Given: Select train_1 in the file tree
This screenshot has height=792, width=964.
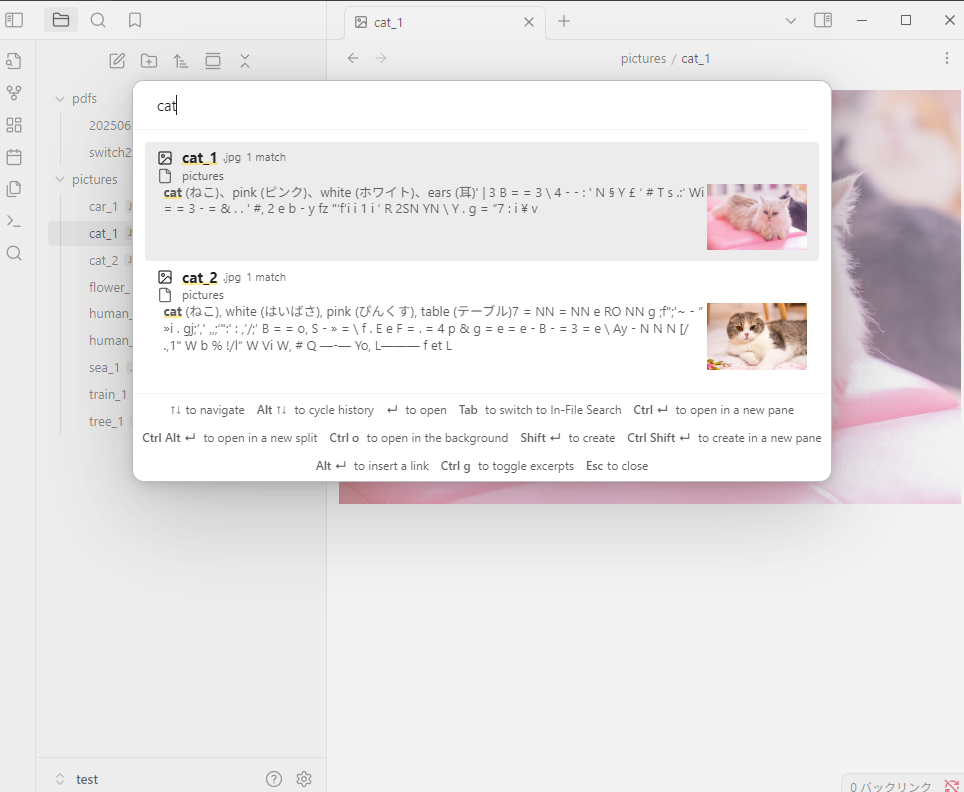Looking at the screenshot, I should point(108,395).
